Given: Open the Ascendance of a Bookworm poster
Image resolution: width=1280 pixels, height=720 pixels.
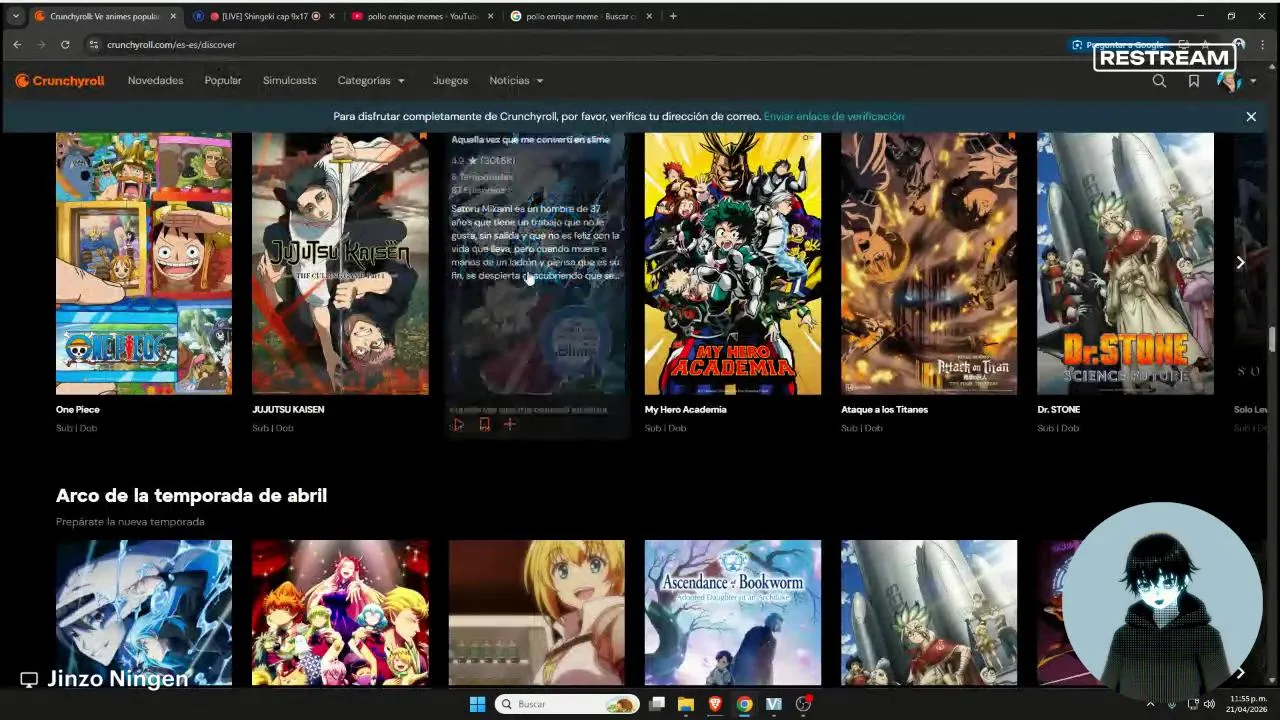Looking at the screenshot, I should click(733, 613).
